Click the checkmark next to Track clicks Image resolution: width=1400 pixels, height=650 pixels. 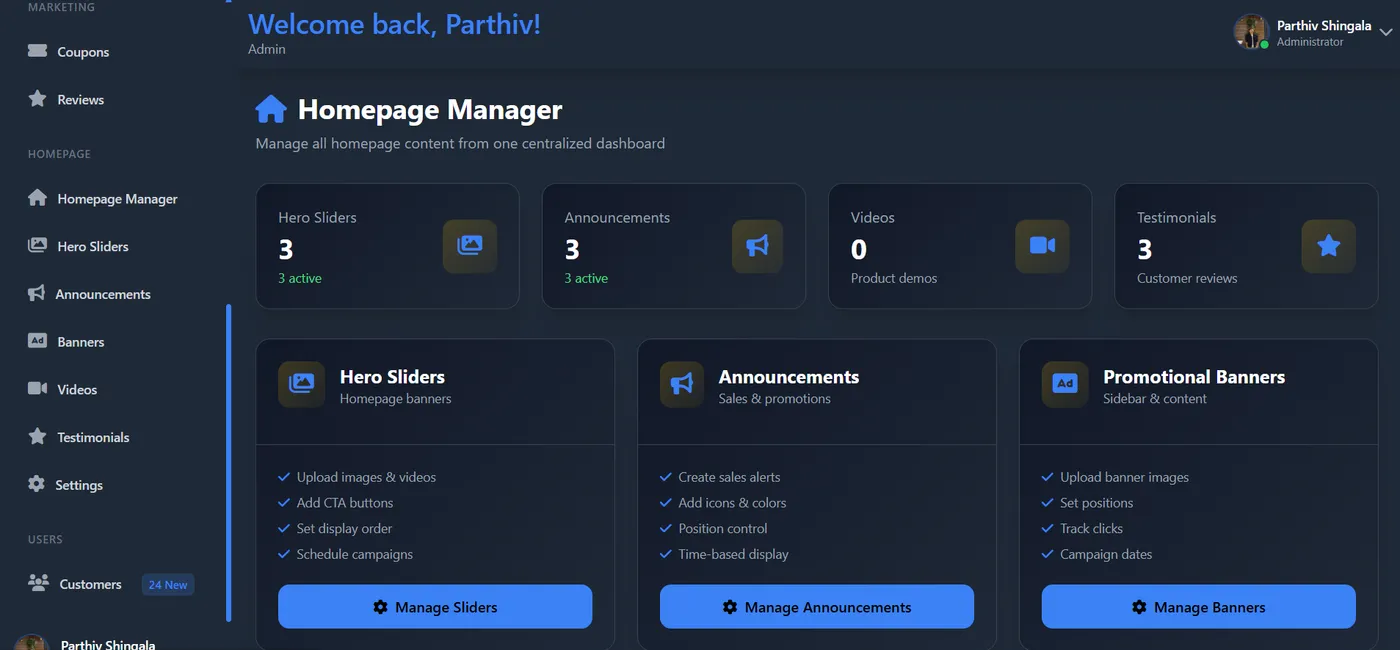click(1048, 528)
